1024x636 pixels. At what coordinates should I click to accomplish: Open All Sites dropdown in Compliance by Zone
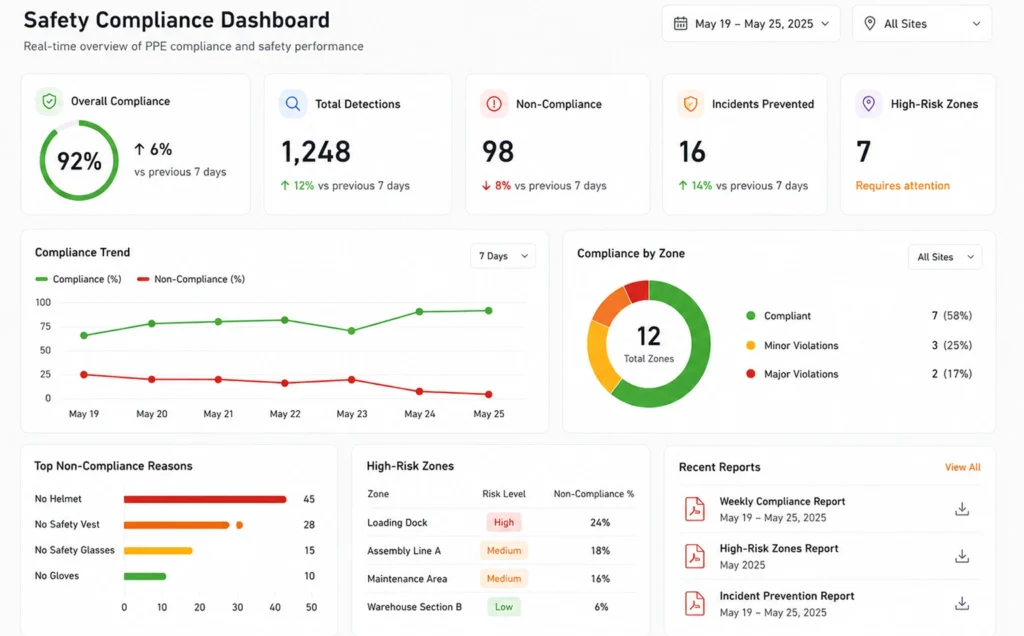pyautogui.click(x=945, y=257)
